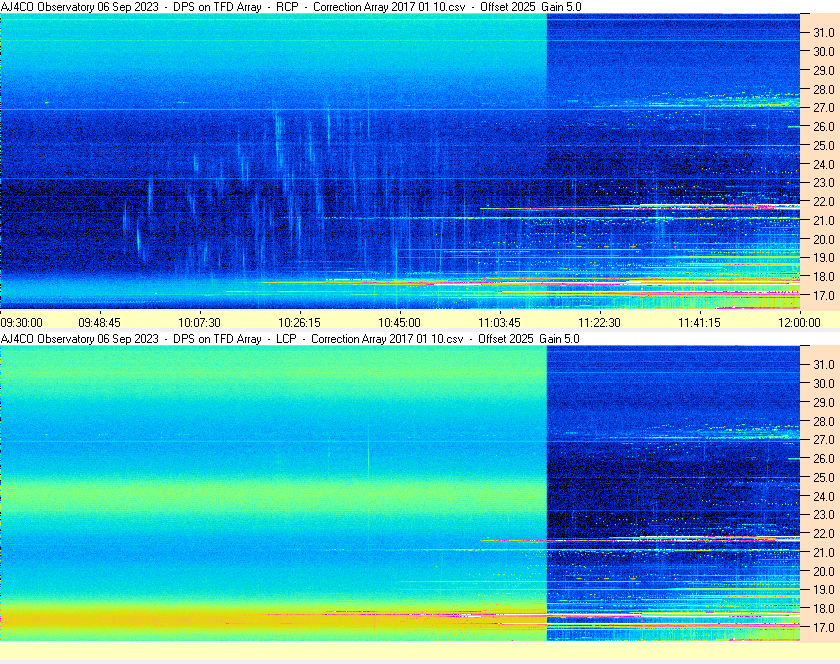Pick 23.0 frequency label on RCP chart
Image resolution: width=840 pixels, height=664 pixels.
[824, 183]
